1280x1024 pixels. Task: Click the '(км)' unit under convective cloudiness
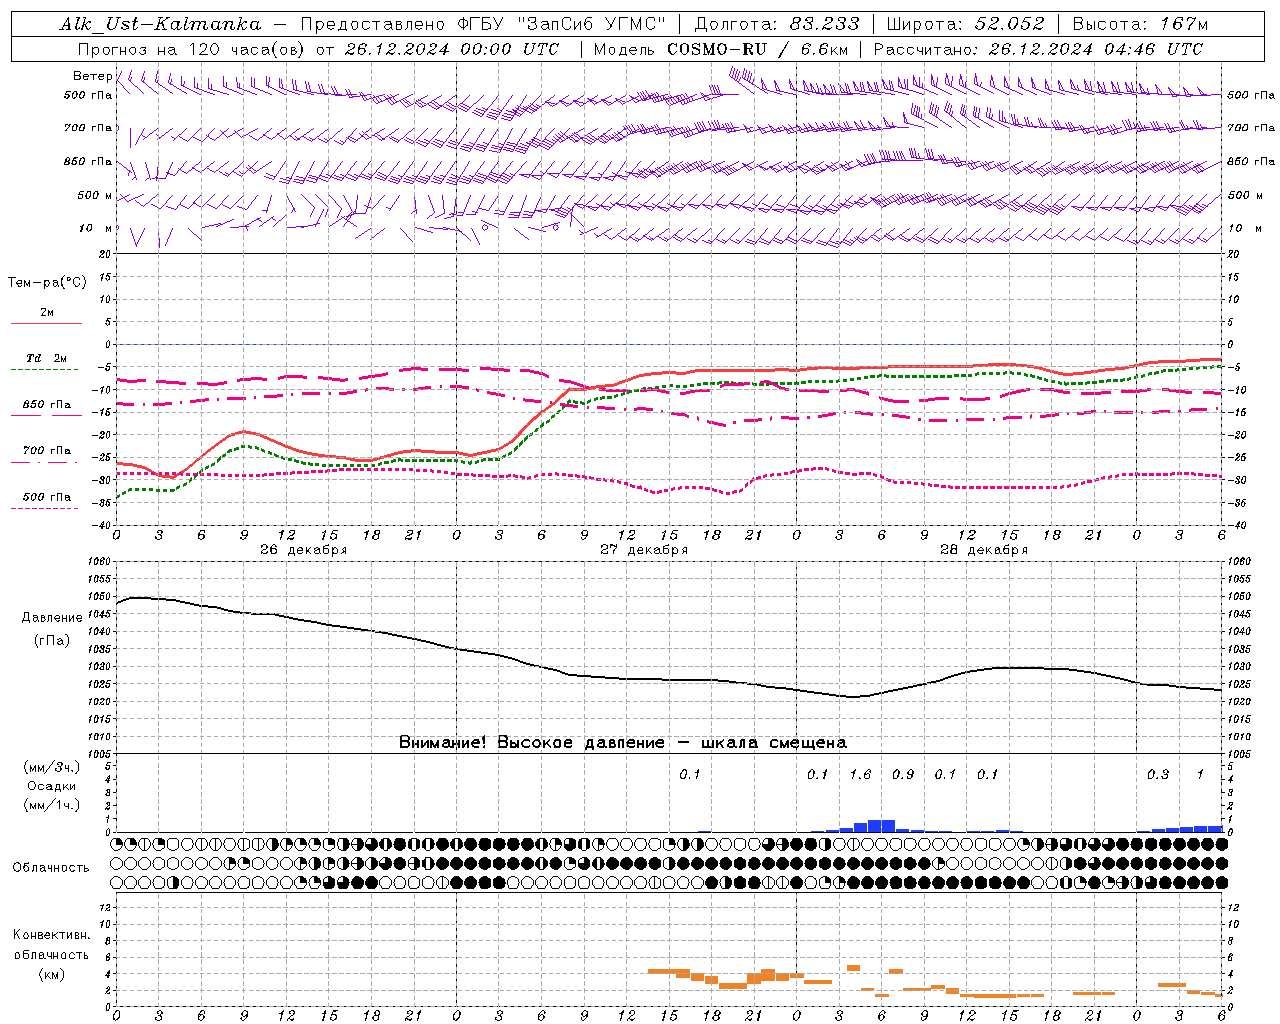pos(51,974)
